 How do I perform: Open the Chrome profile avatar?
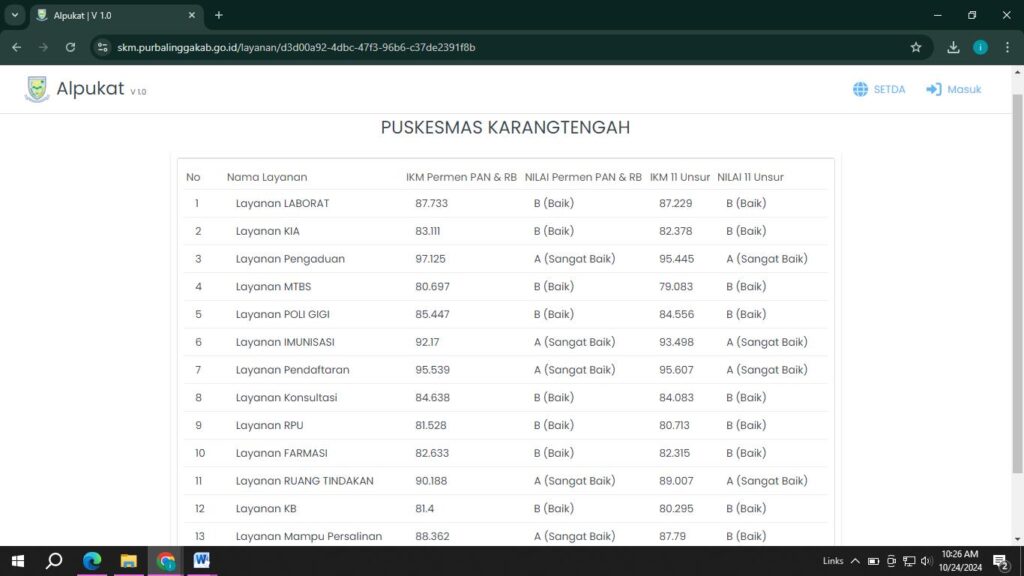point(980,47)
